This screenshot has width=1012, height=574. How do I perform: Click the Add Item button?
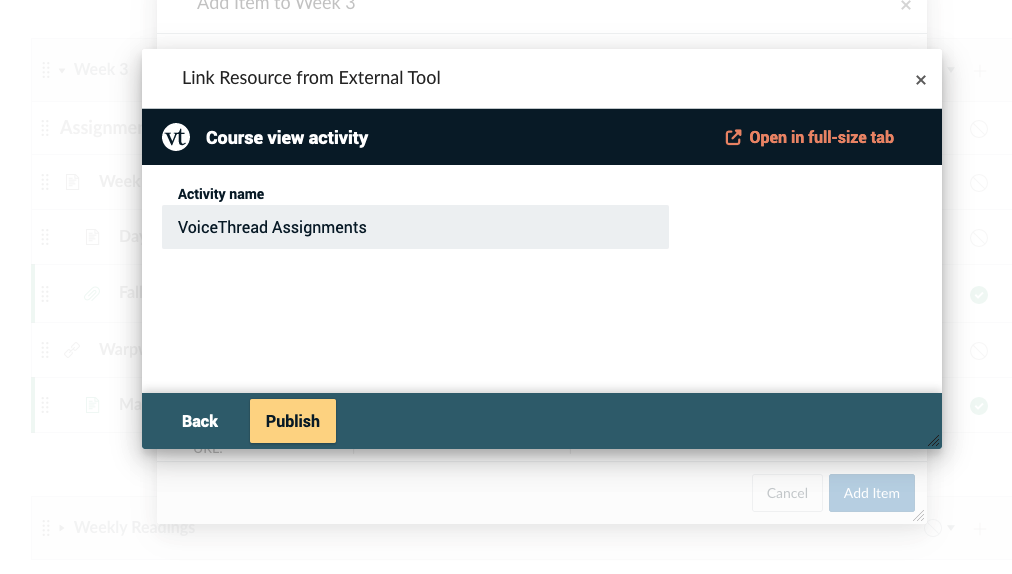(x=871, y=493)
